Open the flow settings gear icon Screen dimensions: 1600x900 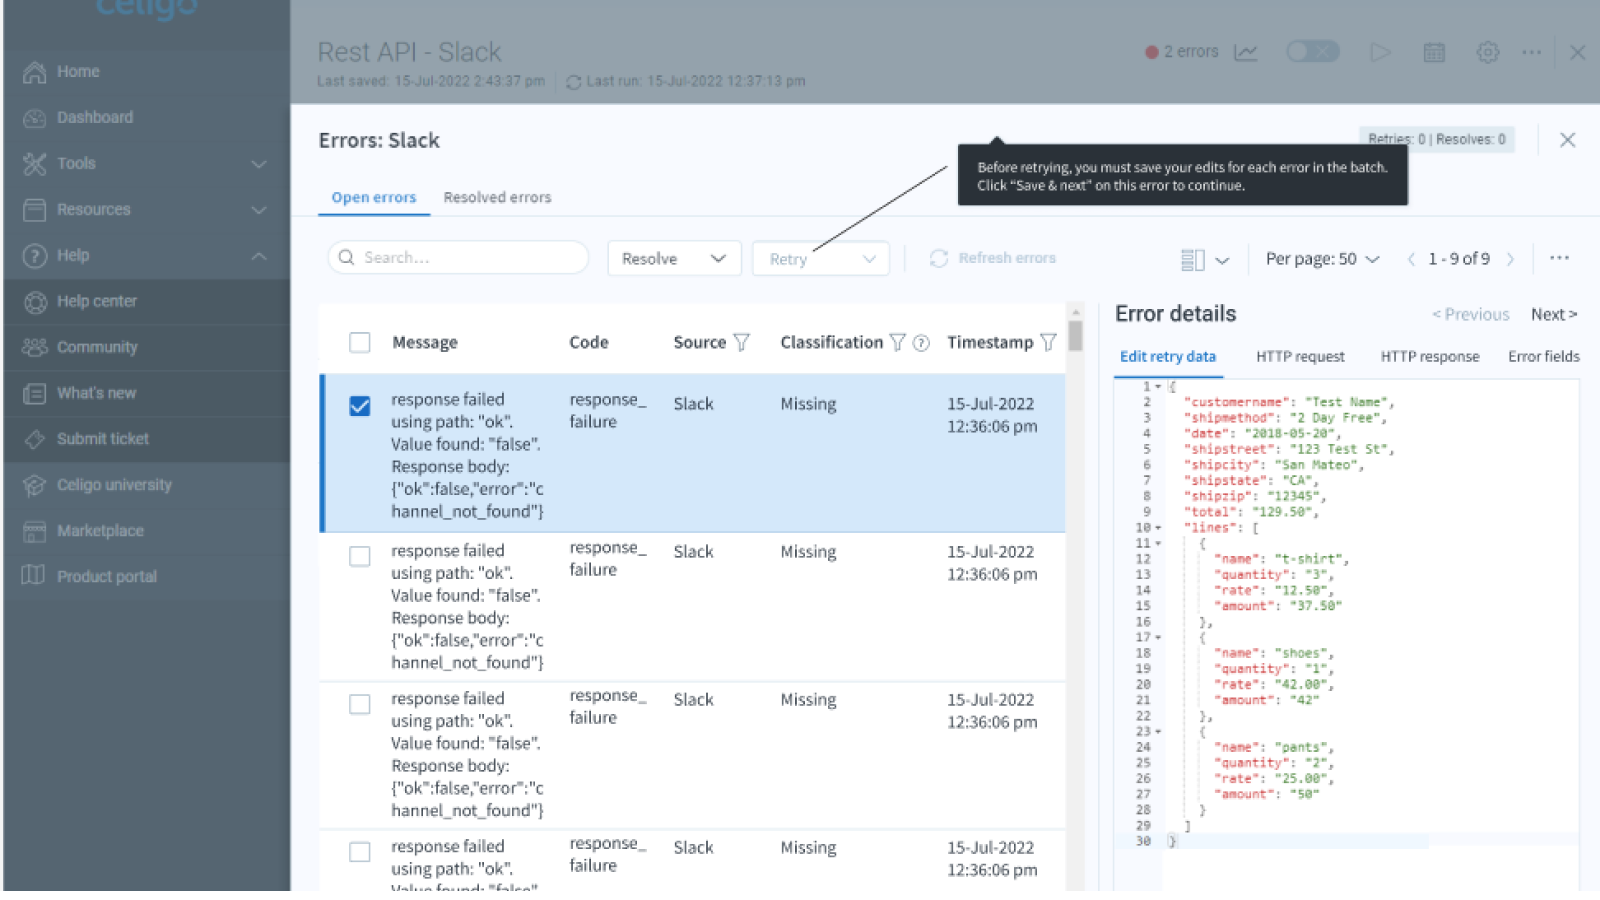1488,52
